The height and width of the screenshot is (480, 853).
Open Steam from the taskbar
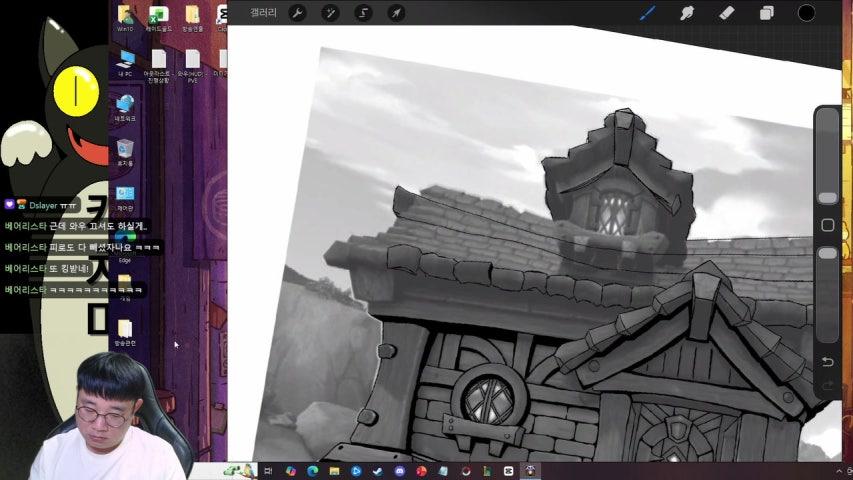tap(377, 471)
